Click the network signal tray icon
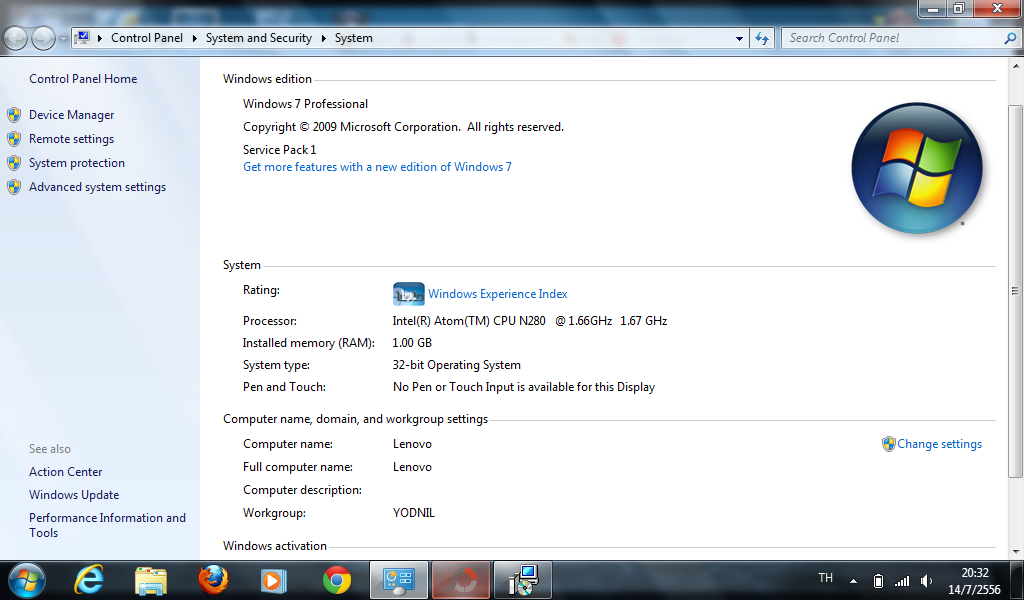The image size is (1024, 600). pos(902,580)
